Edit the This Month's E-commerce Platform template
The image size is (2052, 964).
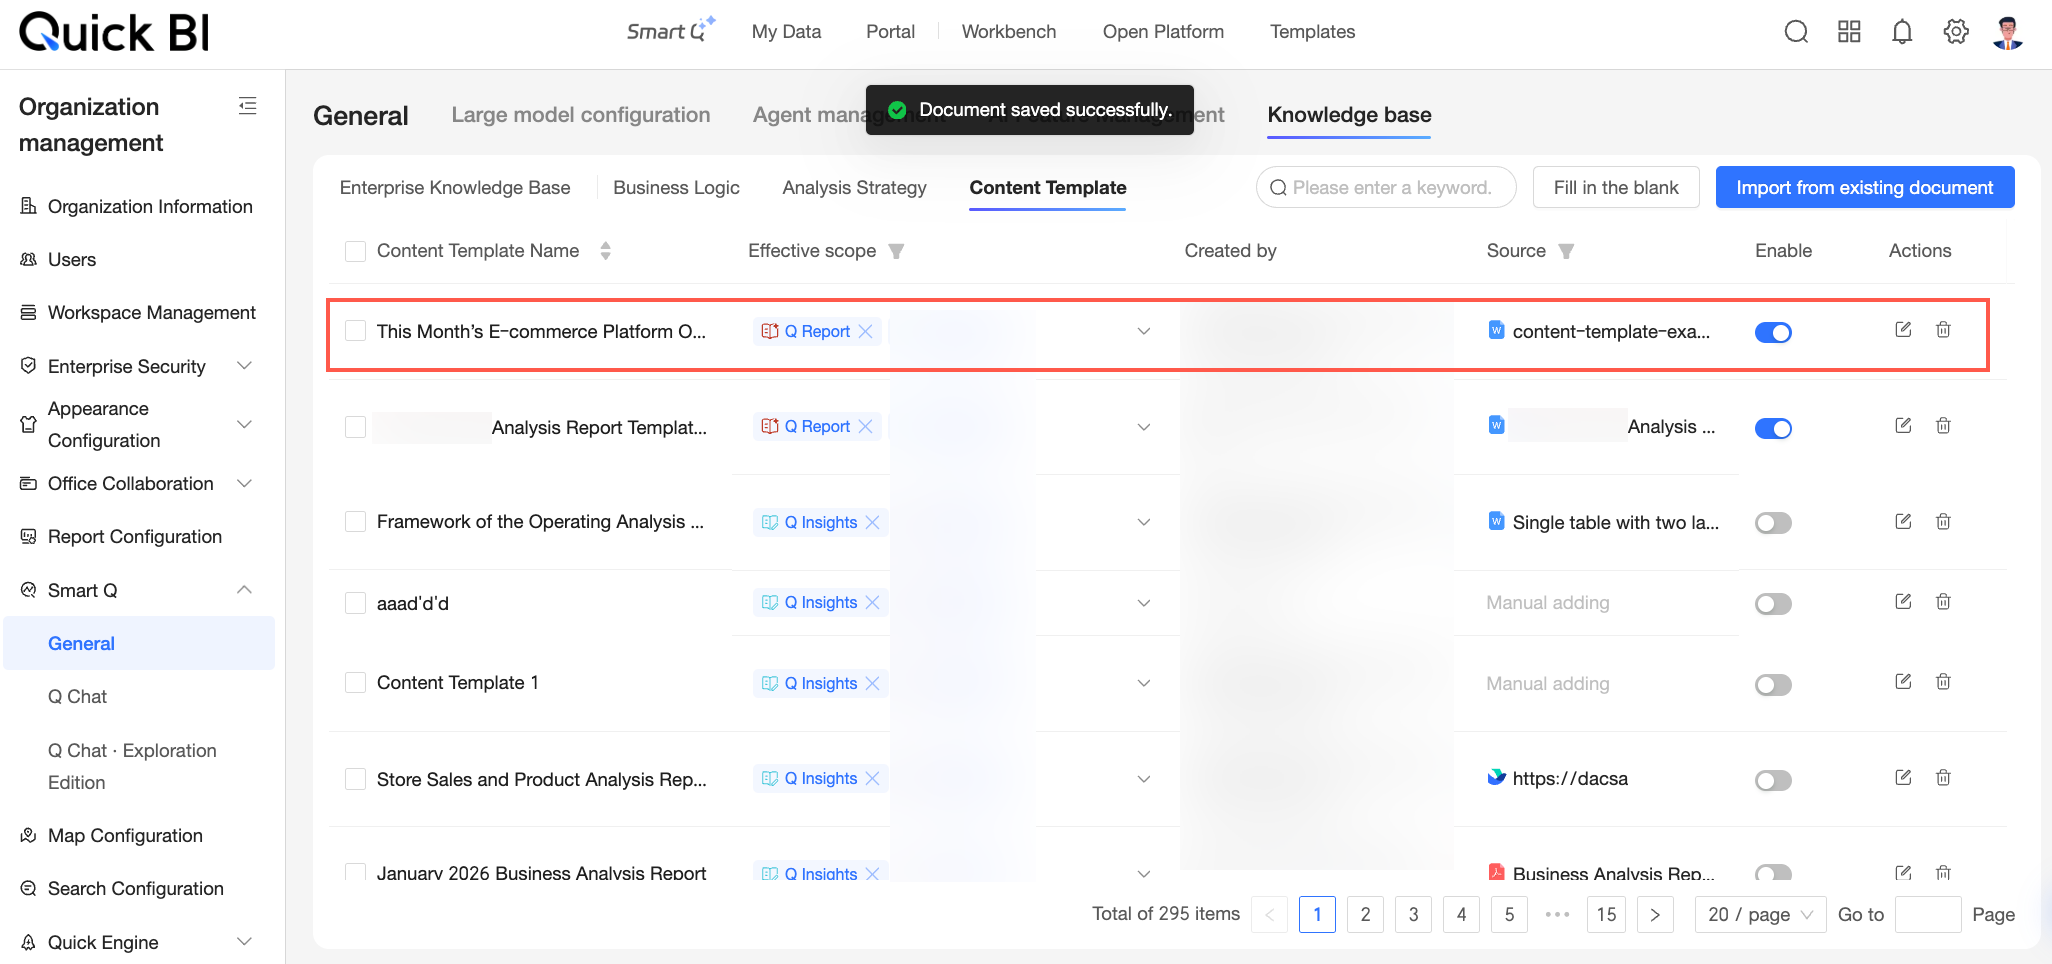(1903, 330)
